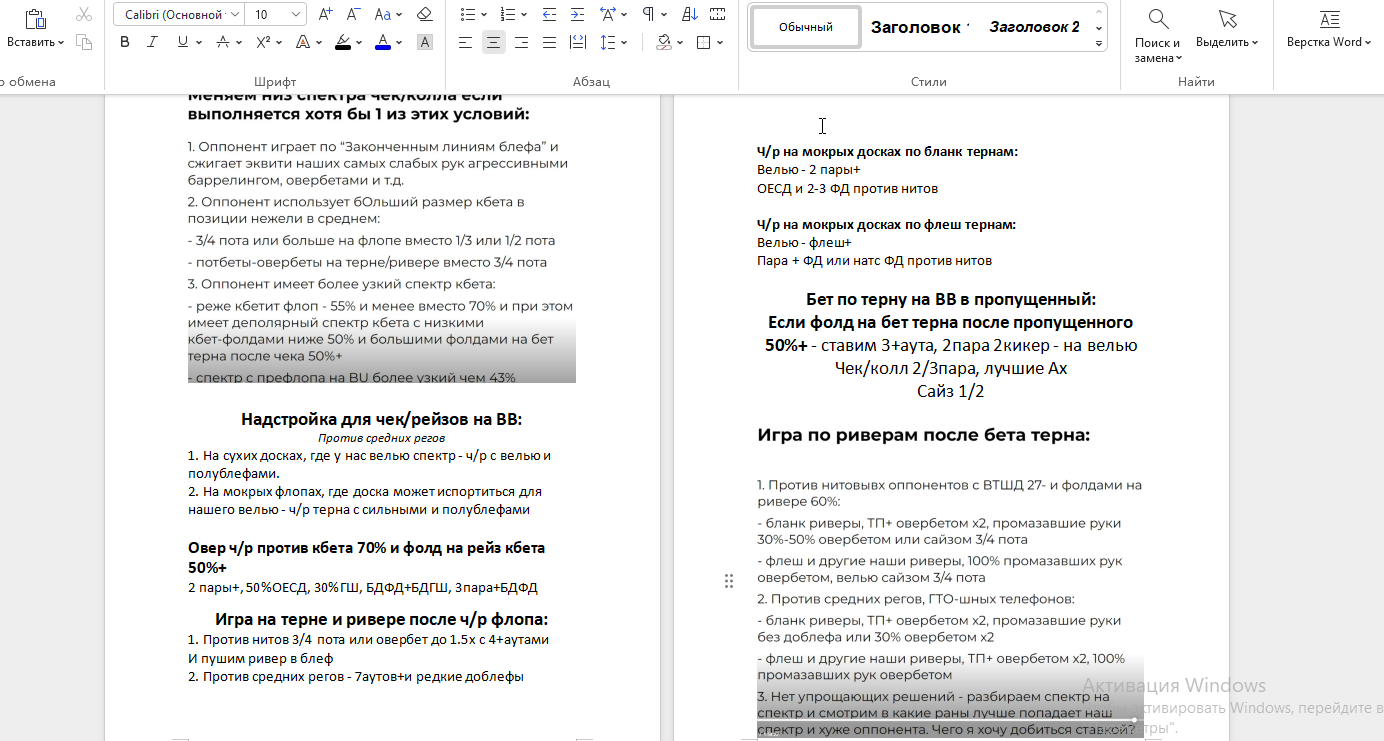1384x741 pixels.
Task: Cut the selection with scissors icon
Action: click(x=84, y=15)
